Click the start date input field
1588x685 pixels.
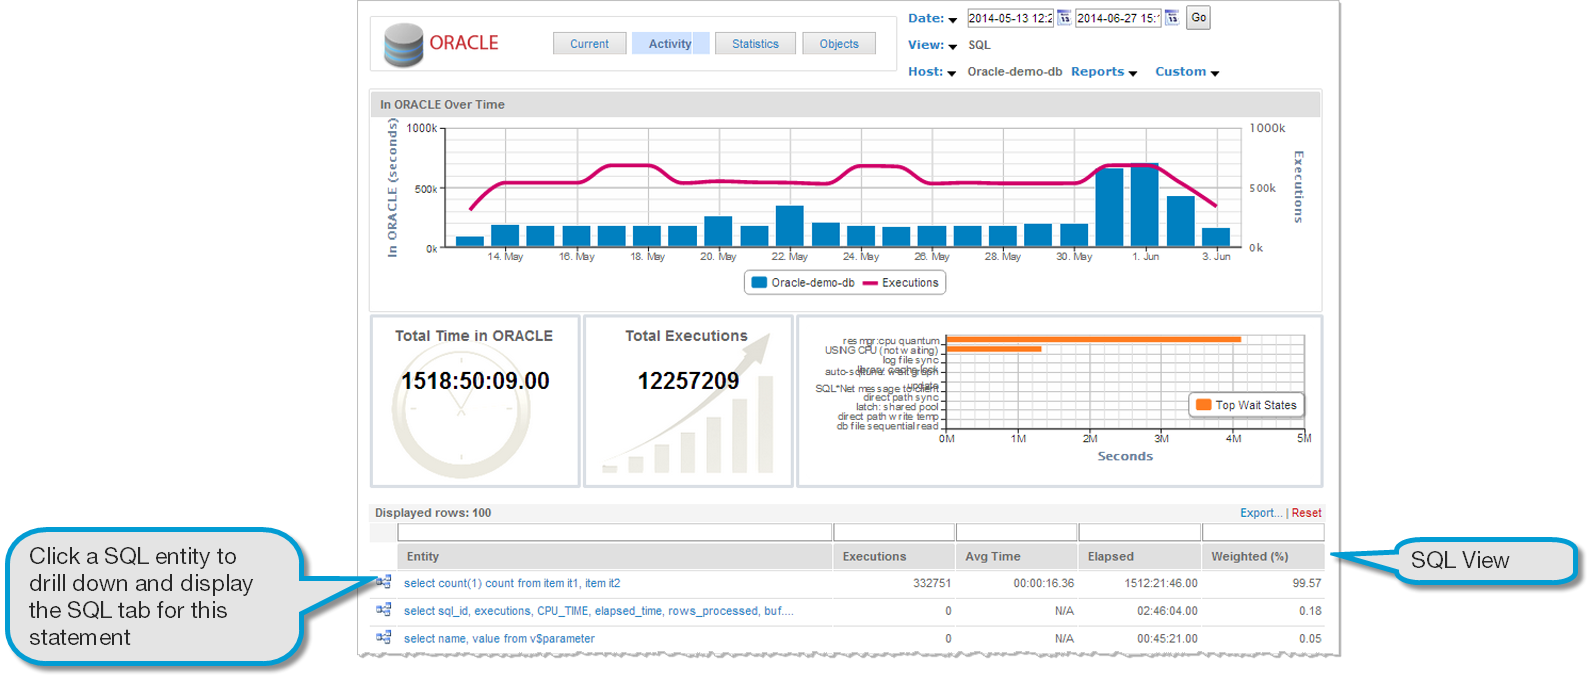pos(1010,18)
